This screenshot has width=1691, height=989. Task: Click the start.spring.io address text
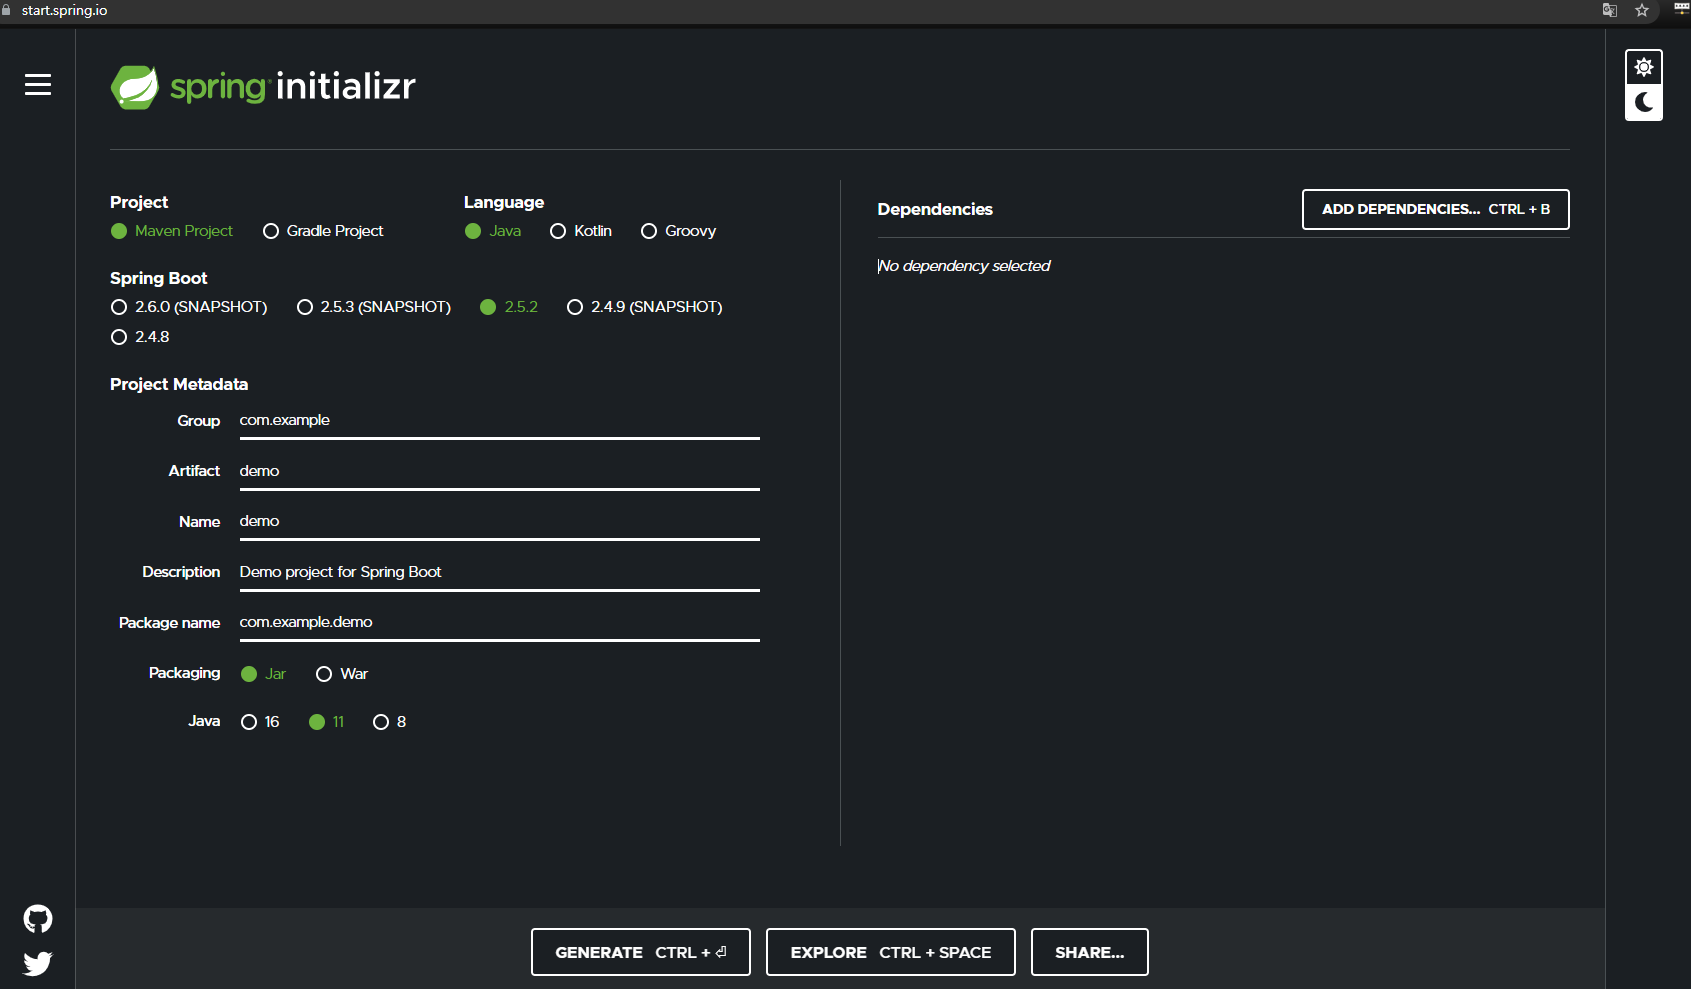pos(64,10)
